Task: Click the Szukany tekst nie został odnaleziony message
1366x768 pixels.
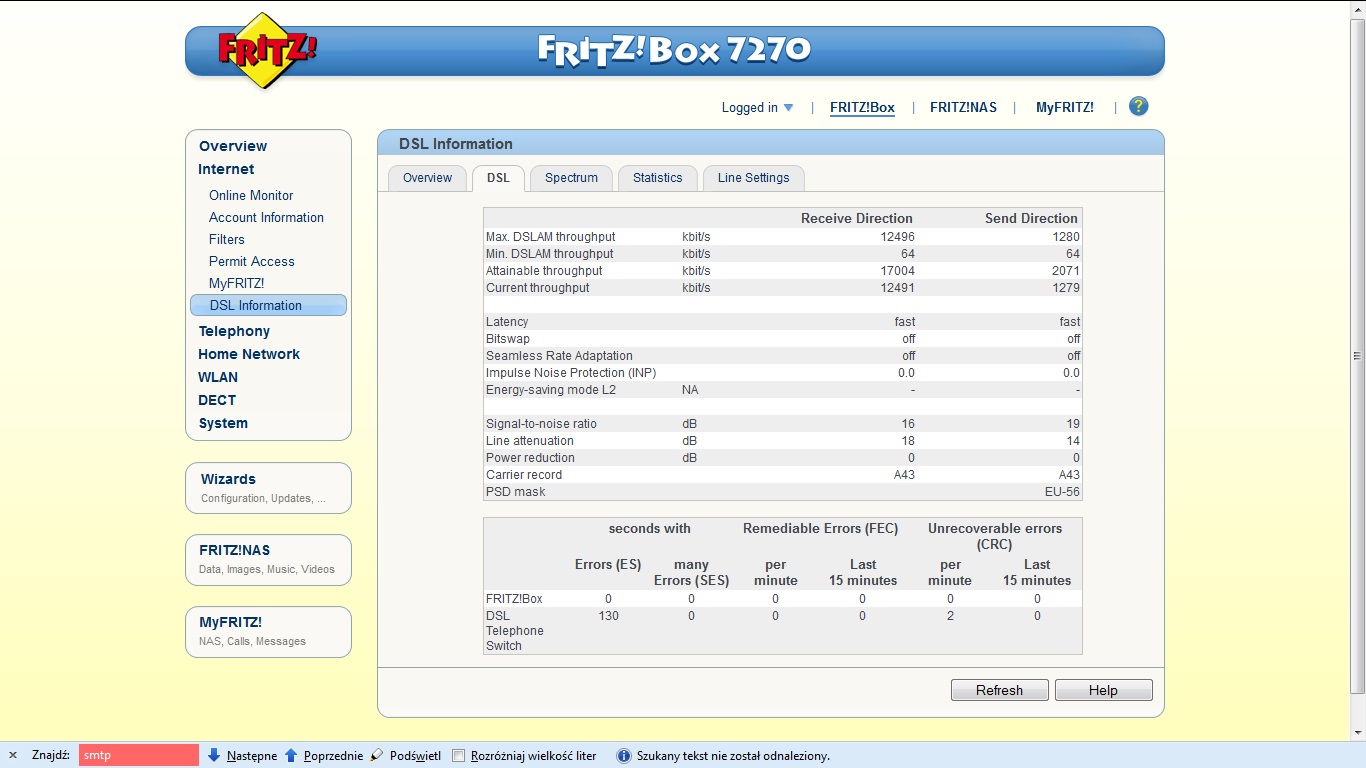Action: (x=733, y=756)
